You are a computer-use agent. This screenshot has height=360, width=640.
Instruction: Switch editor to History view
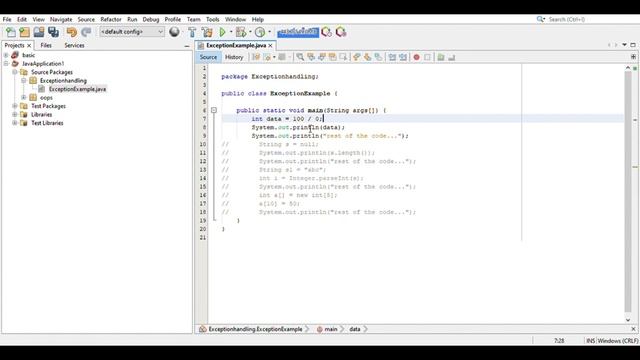tap(234, 57)
